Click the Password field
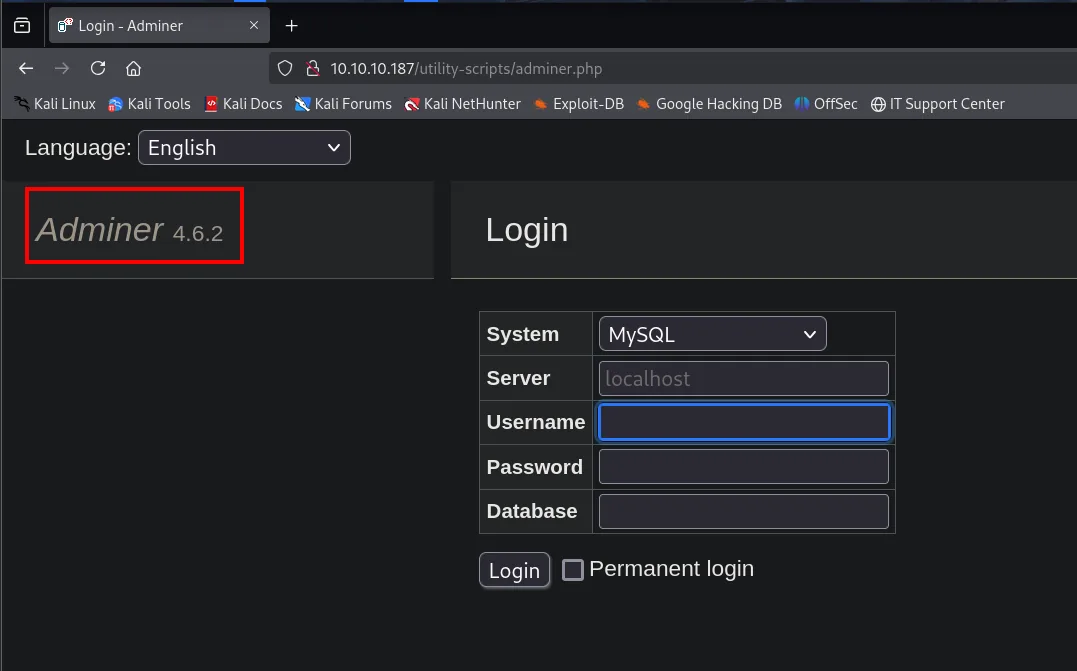Image resolution: width=1077 pixels, height=671 pixels. pyautogui.click(x=744, y=467)
